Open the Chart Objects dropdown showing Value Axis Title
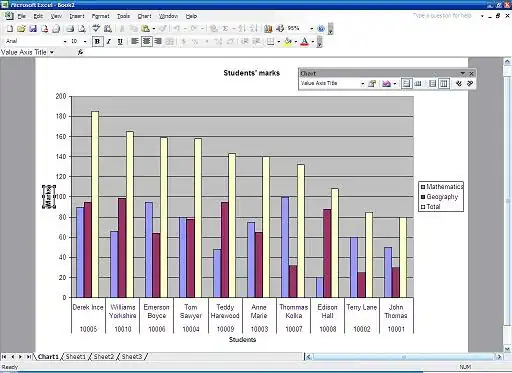 click(332, 83)
